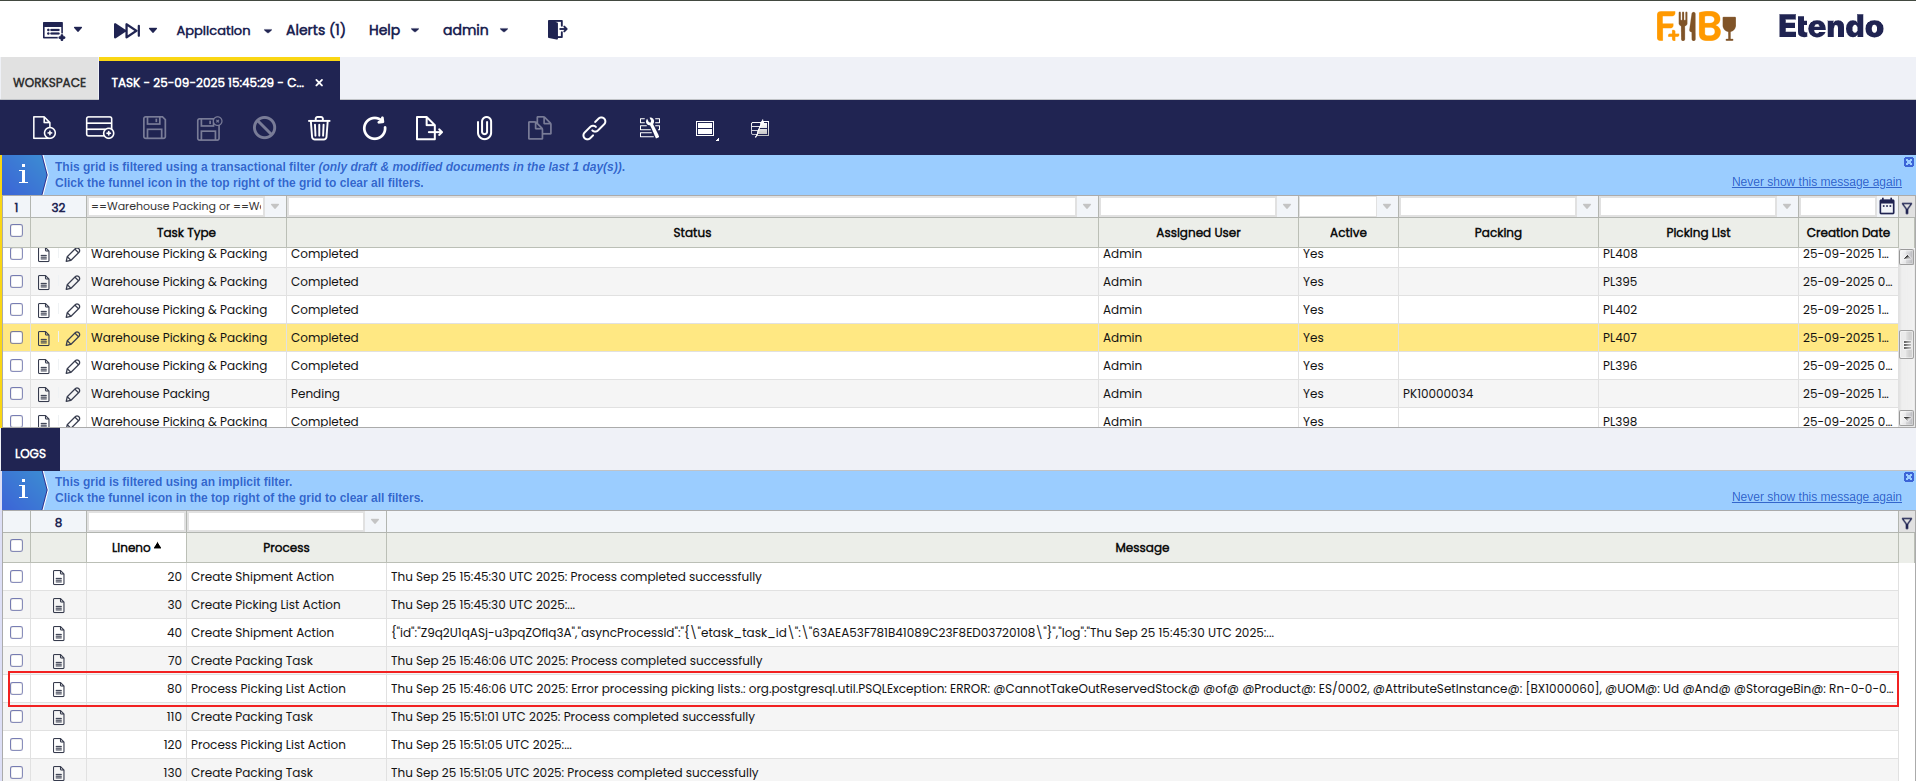Clear filters with the tasks grid funnel icon
The height and width of the screenshot is (781, 1916).
pos(1906,208)
